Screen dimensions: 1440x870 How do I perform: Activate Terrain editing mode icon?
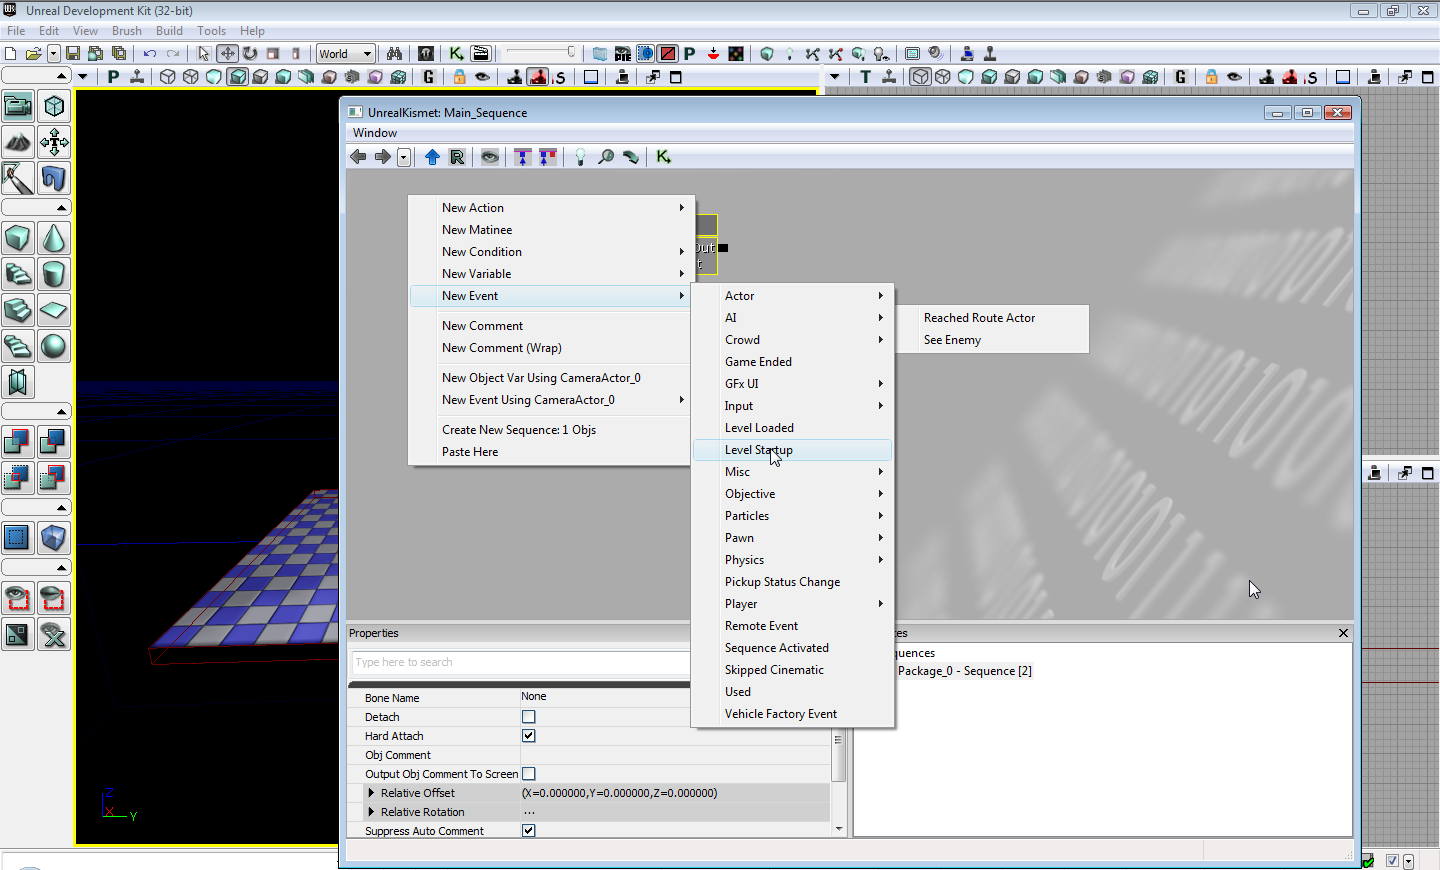pyautogui.click(x=18, y=142)
